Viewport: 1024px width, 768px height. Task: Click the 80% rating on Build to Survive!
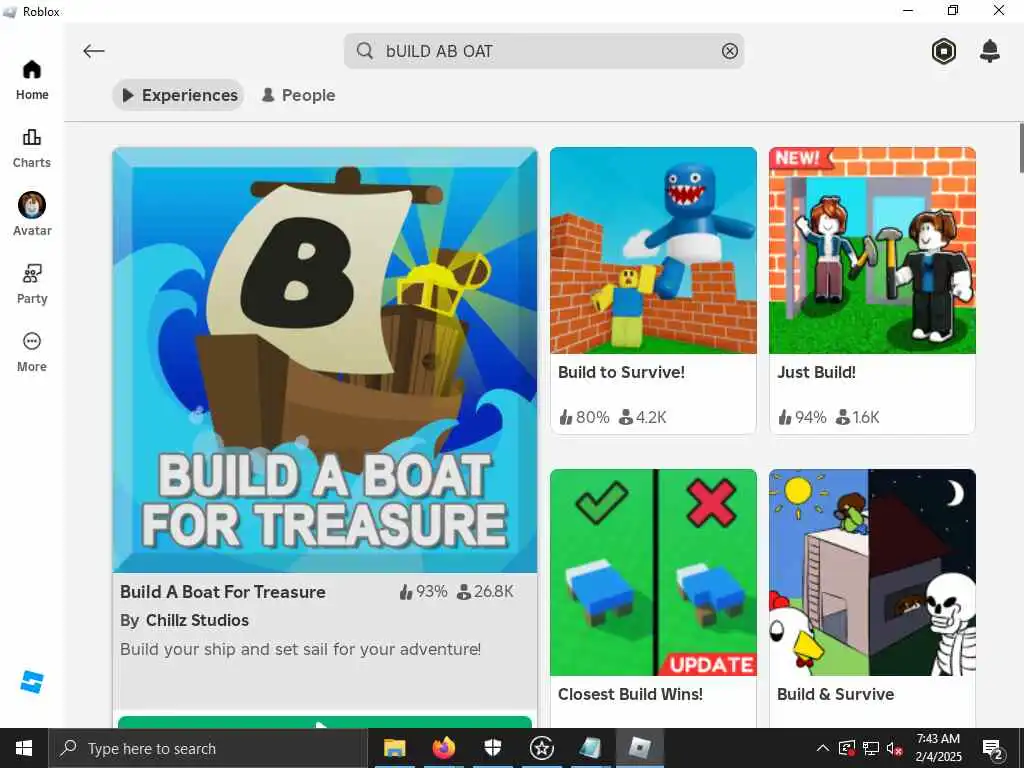pyautogui.click(x=584, y=417)
